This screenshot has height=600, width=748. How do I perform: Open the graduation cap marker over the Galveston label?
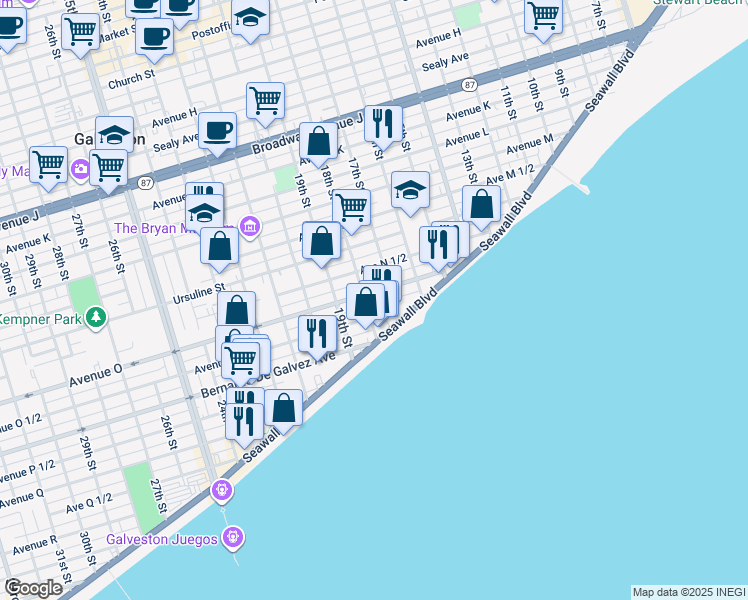pos(114,135)
